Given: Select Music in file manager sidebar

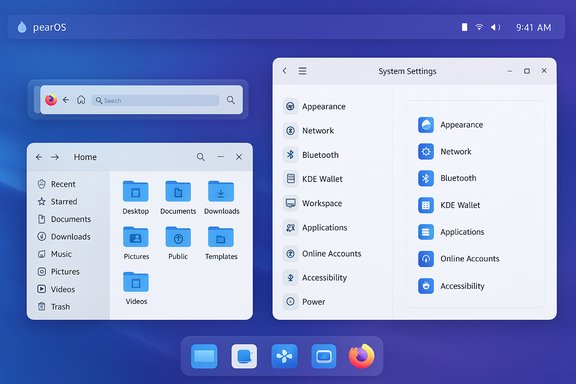Looking at the screenshot, I should (54, 254).
